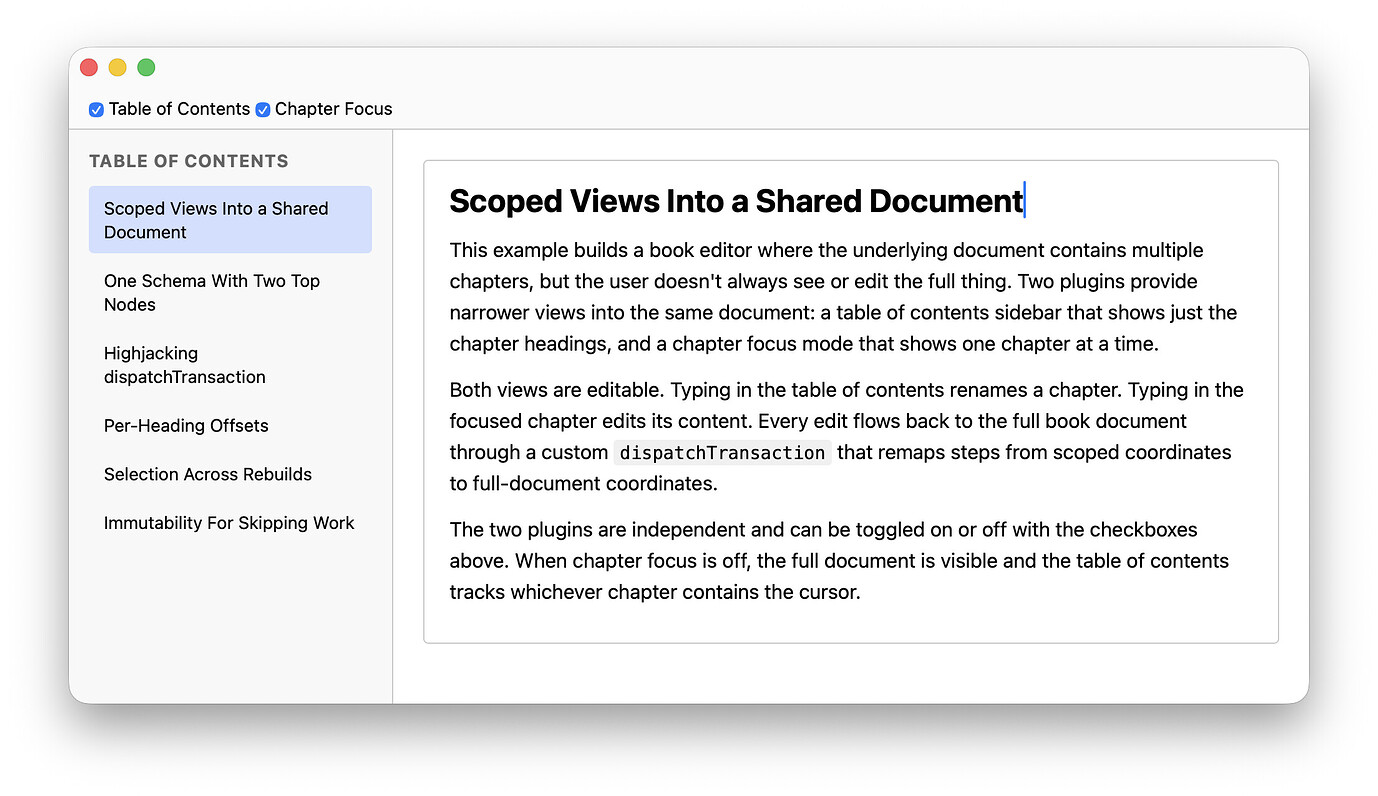Screen dimensions: 1378x796
Task: Click the paragraph beginning 'The two plugins are independent'
Action: coord(838,561)
